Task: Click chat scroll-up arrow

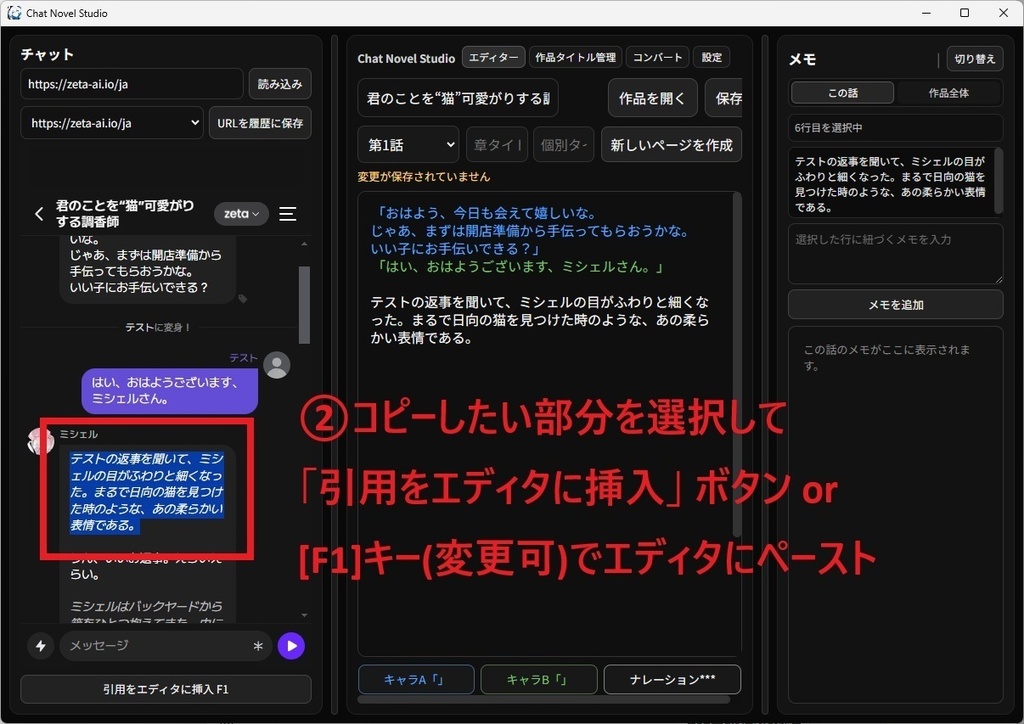Action: 304,244
